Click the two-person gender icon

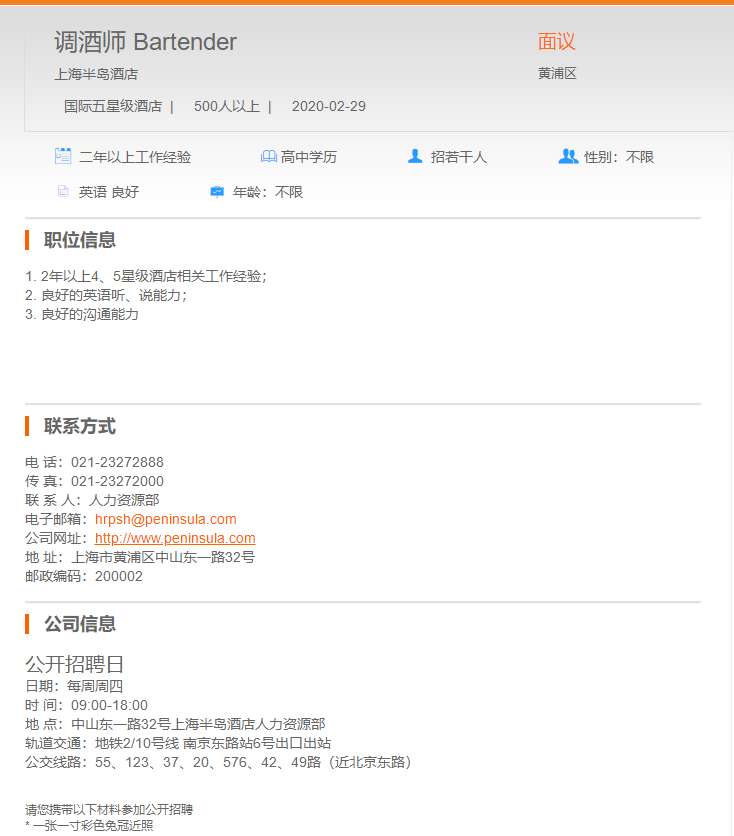568,156
